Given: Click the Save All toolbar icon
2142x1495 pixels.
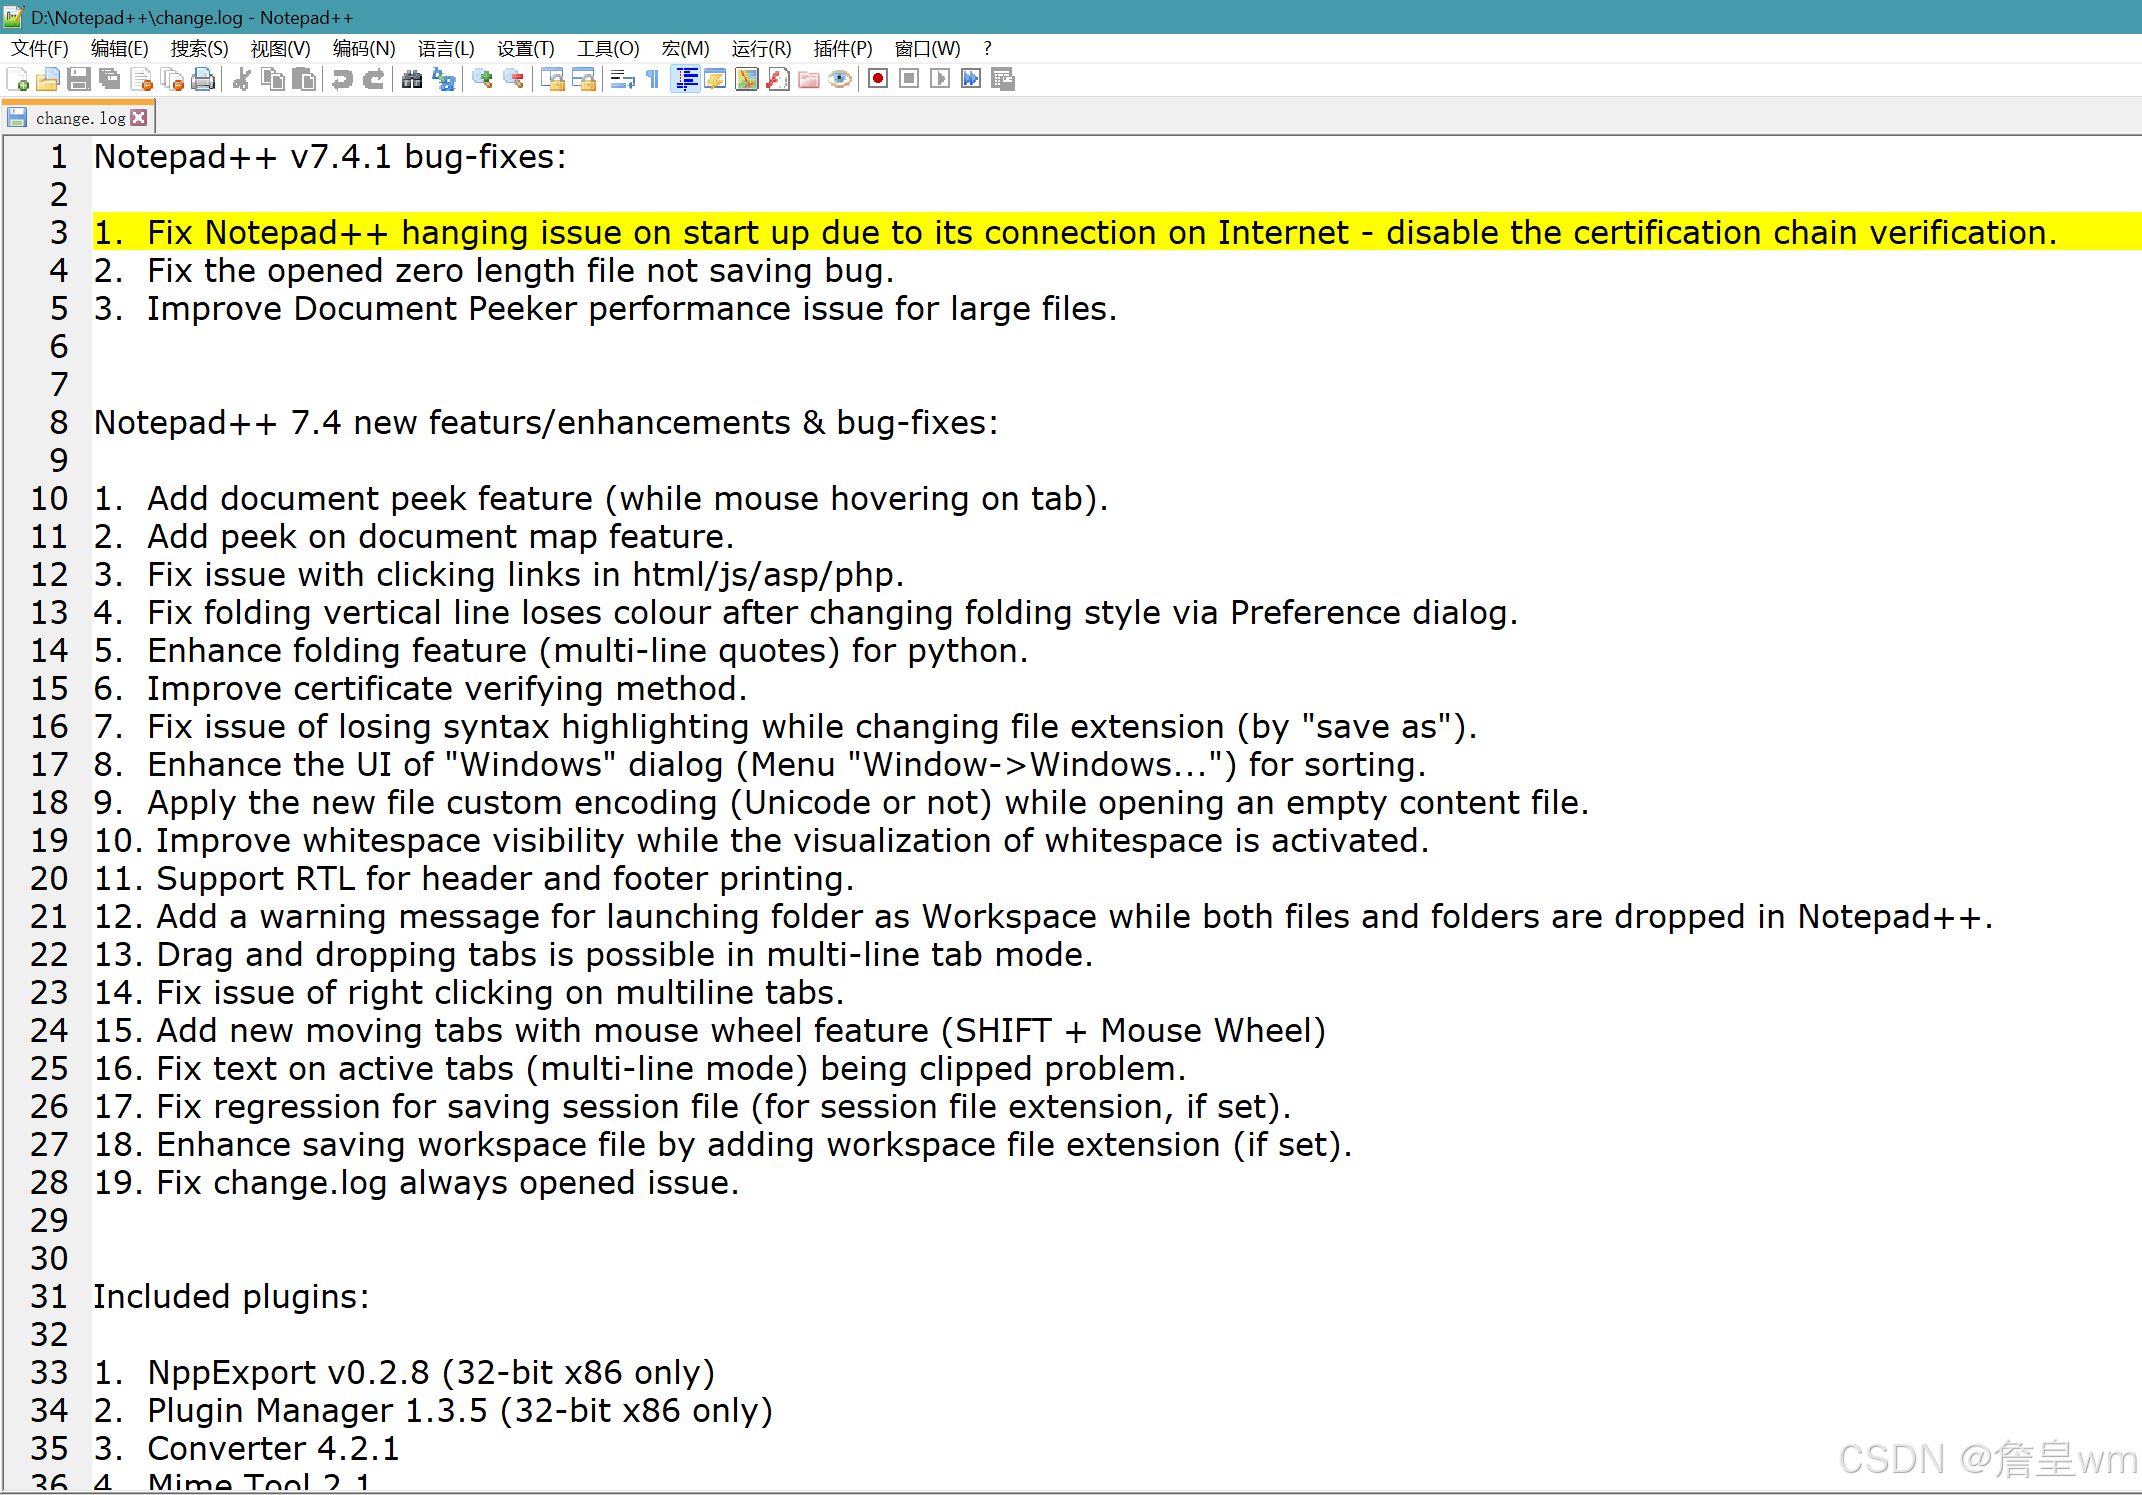Looking at the screenshot, I should [109, 80].
